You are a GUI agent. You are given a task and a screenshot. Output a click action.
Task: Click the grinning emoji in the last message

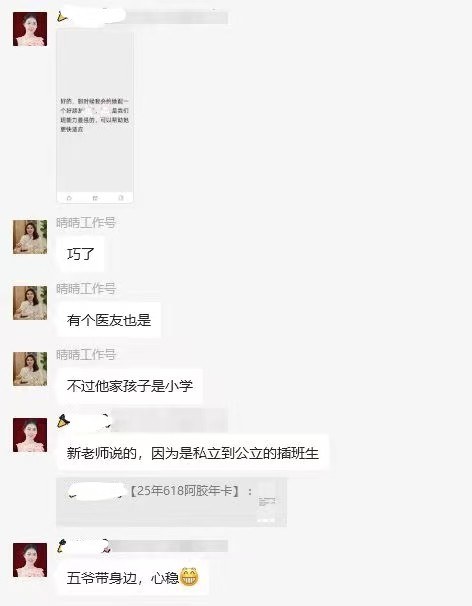(x=189, y=577)
